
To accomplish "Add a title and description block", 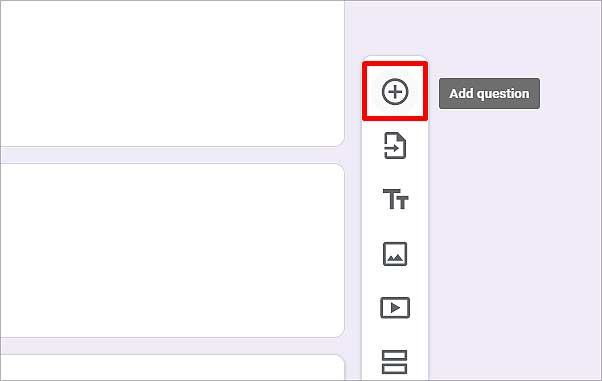I will [395, 199].
